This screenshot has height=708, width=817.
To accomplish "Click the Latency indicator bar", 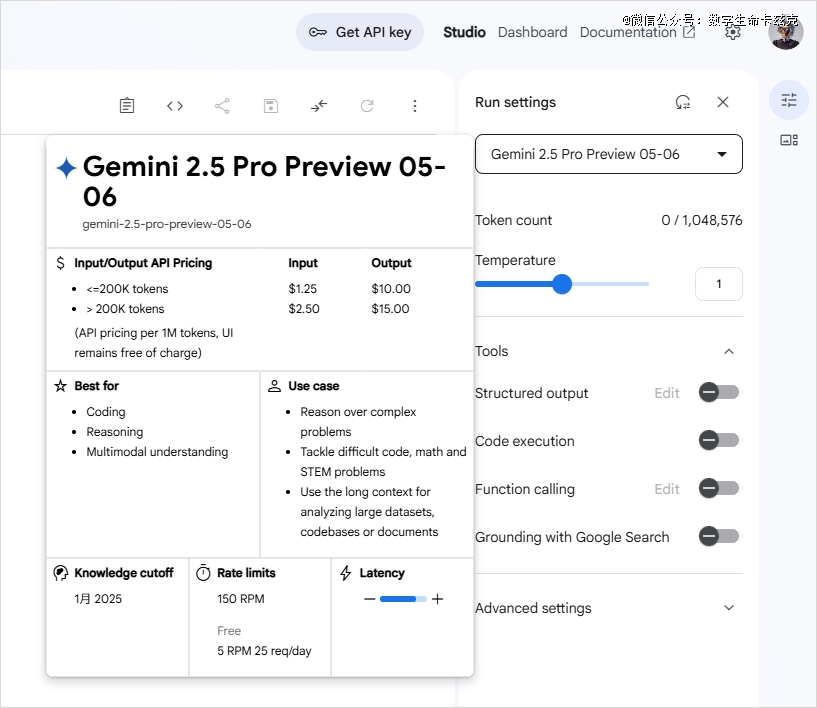I will pyautogui.click(x=403, y=599).
